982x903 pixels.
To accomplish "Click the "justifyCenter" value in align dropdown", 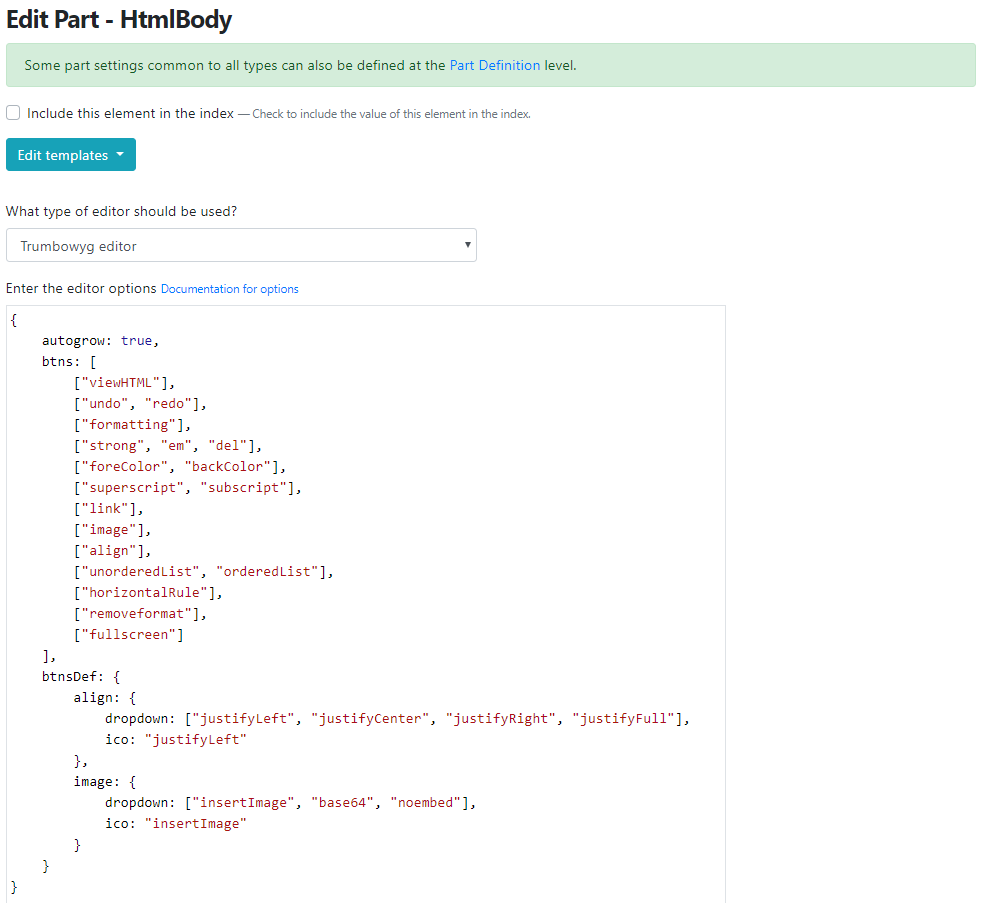I will pos(370,718).
